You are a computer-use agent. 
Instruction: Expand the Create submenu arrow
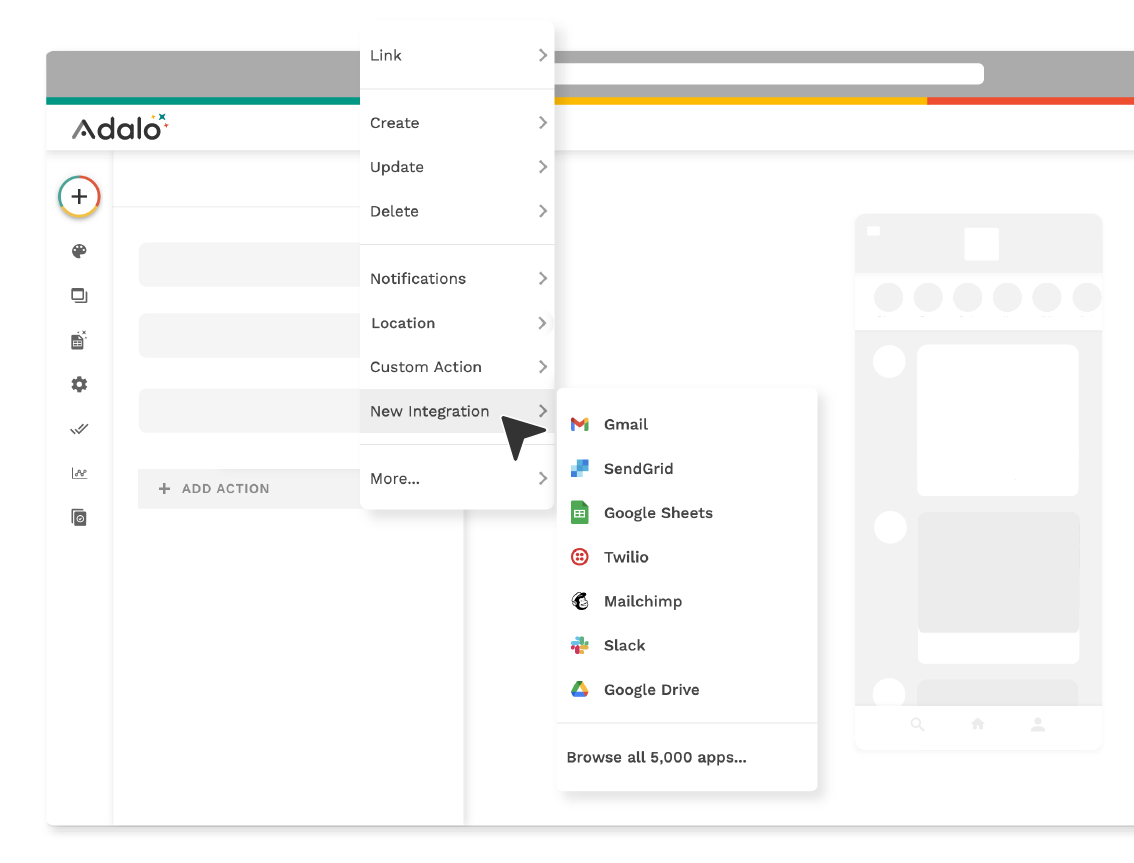click(x=542, y=122)
